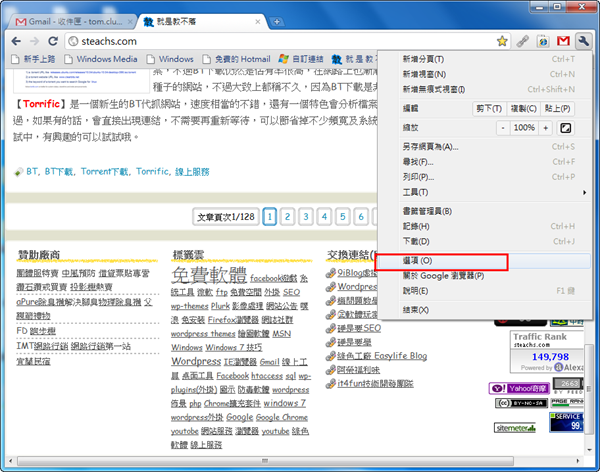Open 書籤管理員(B) from menu

485,211
